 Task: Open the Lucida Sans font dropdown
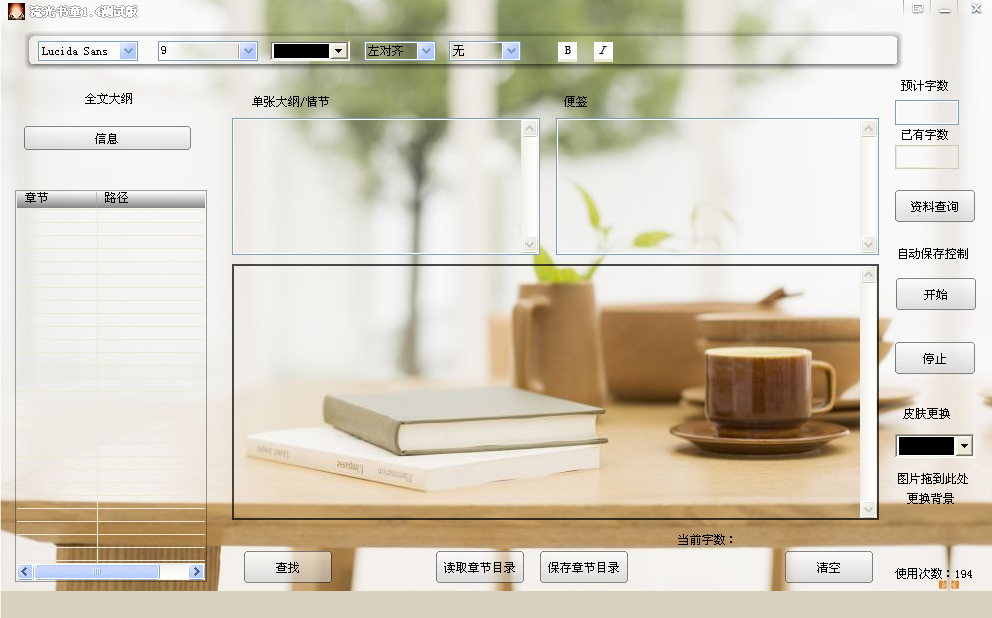[128, 51]
